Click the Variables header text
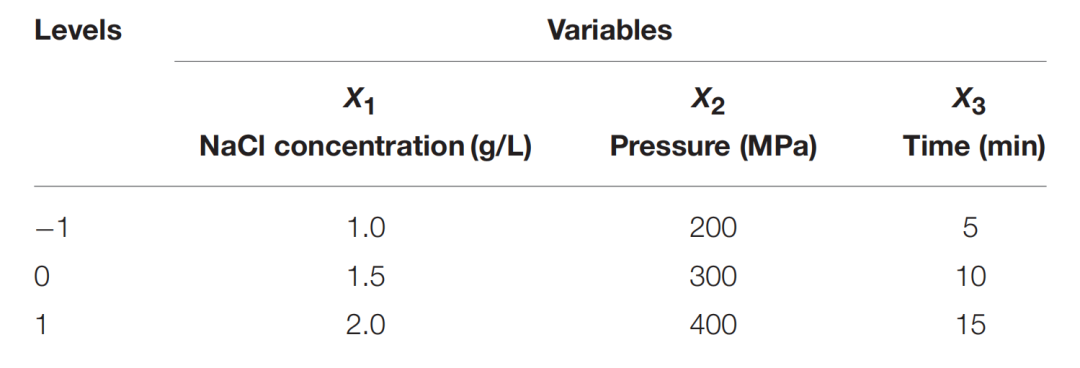The image size is (1080, 368). point(610,30)
